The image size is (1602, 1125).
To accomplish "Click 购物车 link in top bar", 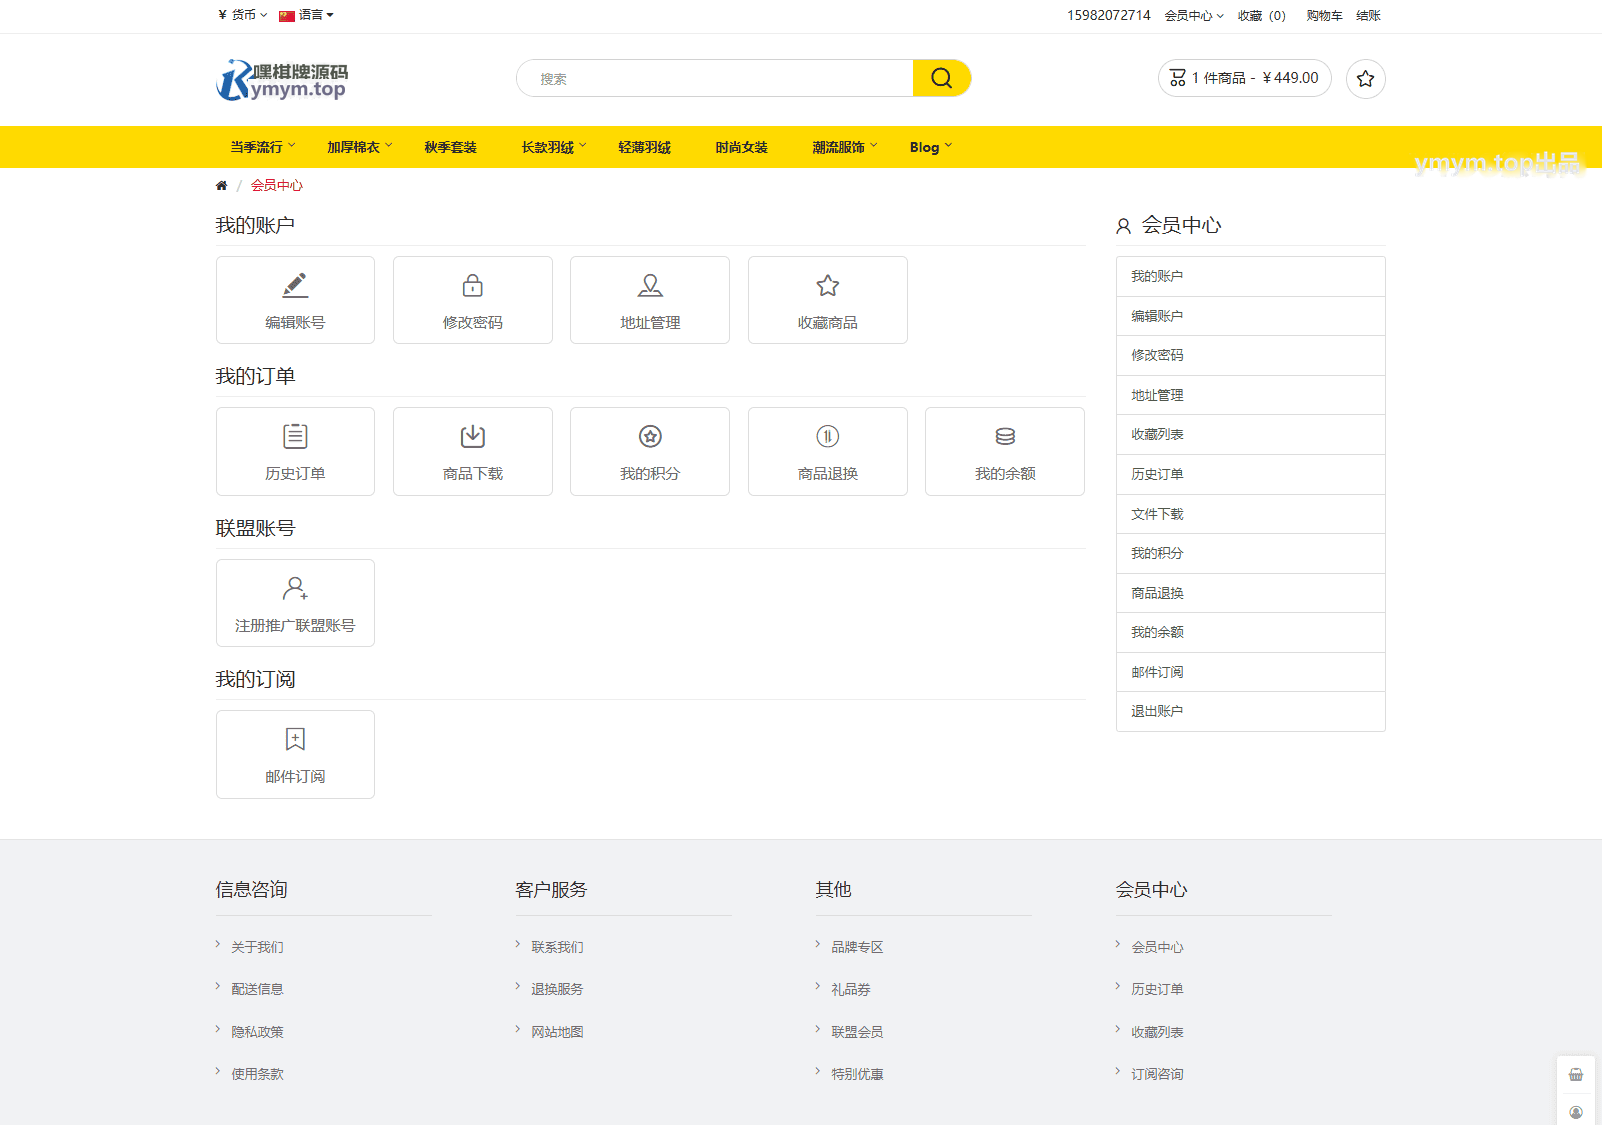I will 1324,15.
